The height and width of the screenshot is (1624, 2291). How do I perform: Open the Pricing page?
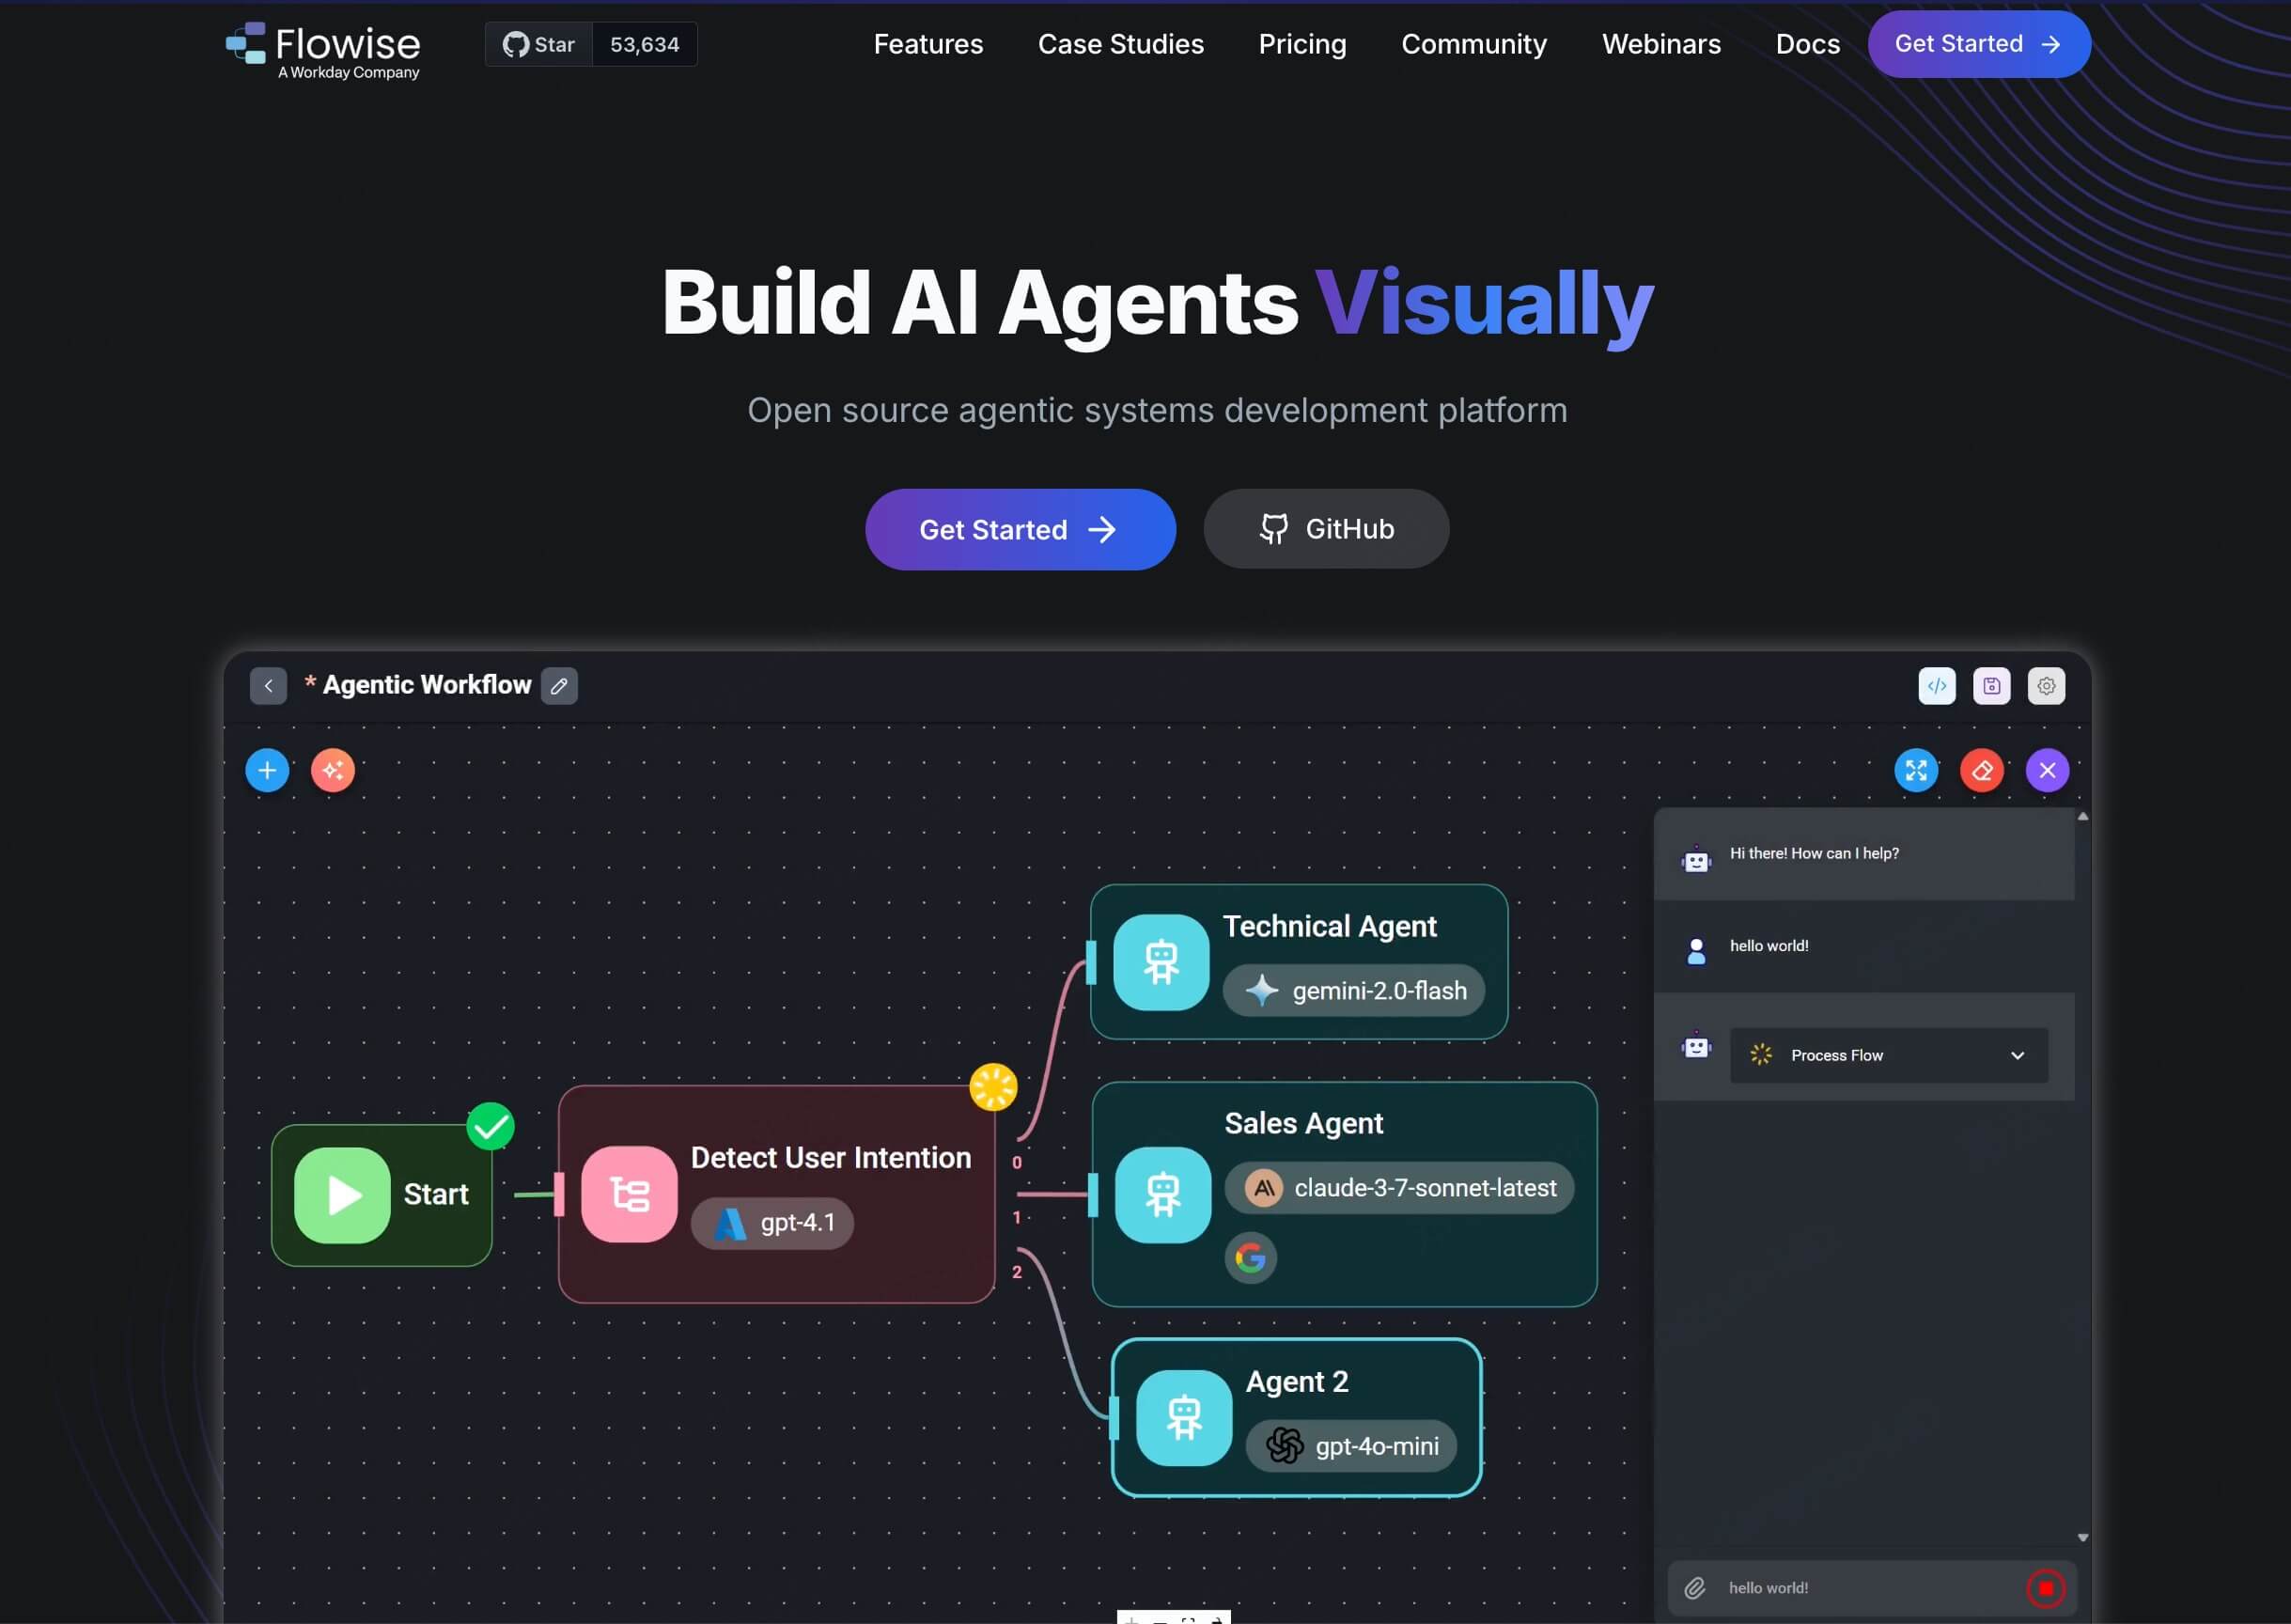(x=1302, y=44)
